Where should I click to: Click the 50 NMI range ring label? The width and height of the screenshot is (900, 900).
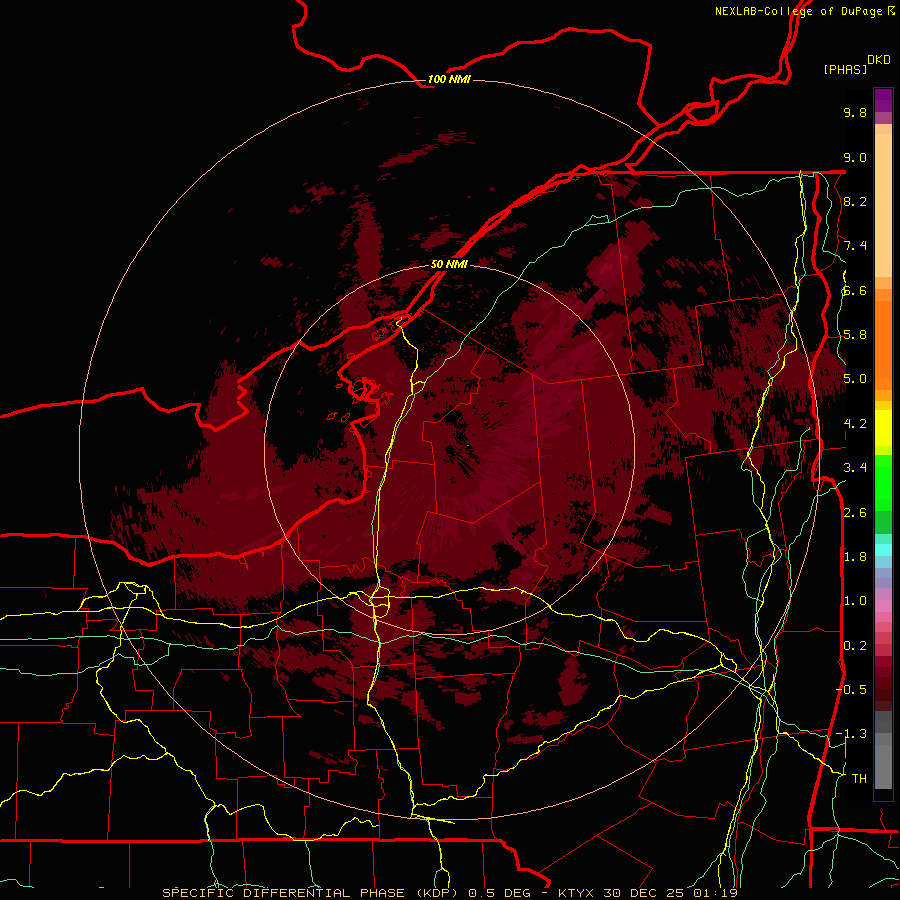pos(449,264)
